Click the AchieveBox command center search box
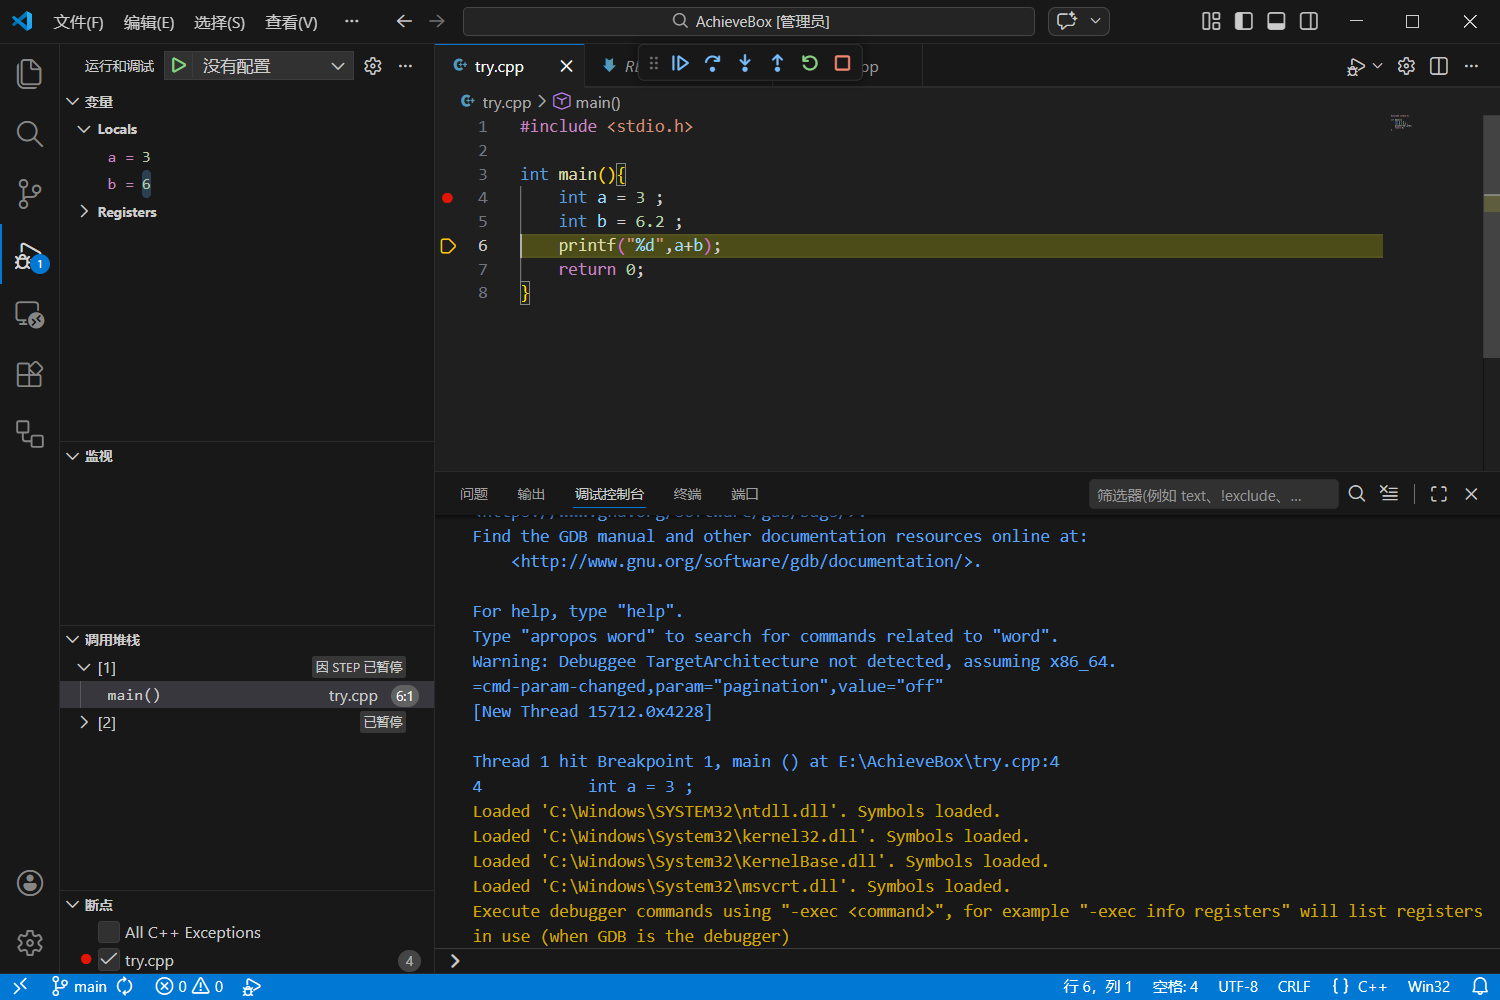Viewport: 1500px width, 1000px height. point(749,21)
